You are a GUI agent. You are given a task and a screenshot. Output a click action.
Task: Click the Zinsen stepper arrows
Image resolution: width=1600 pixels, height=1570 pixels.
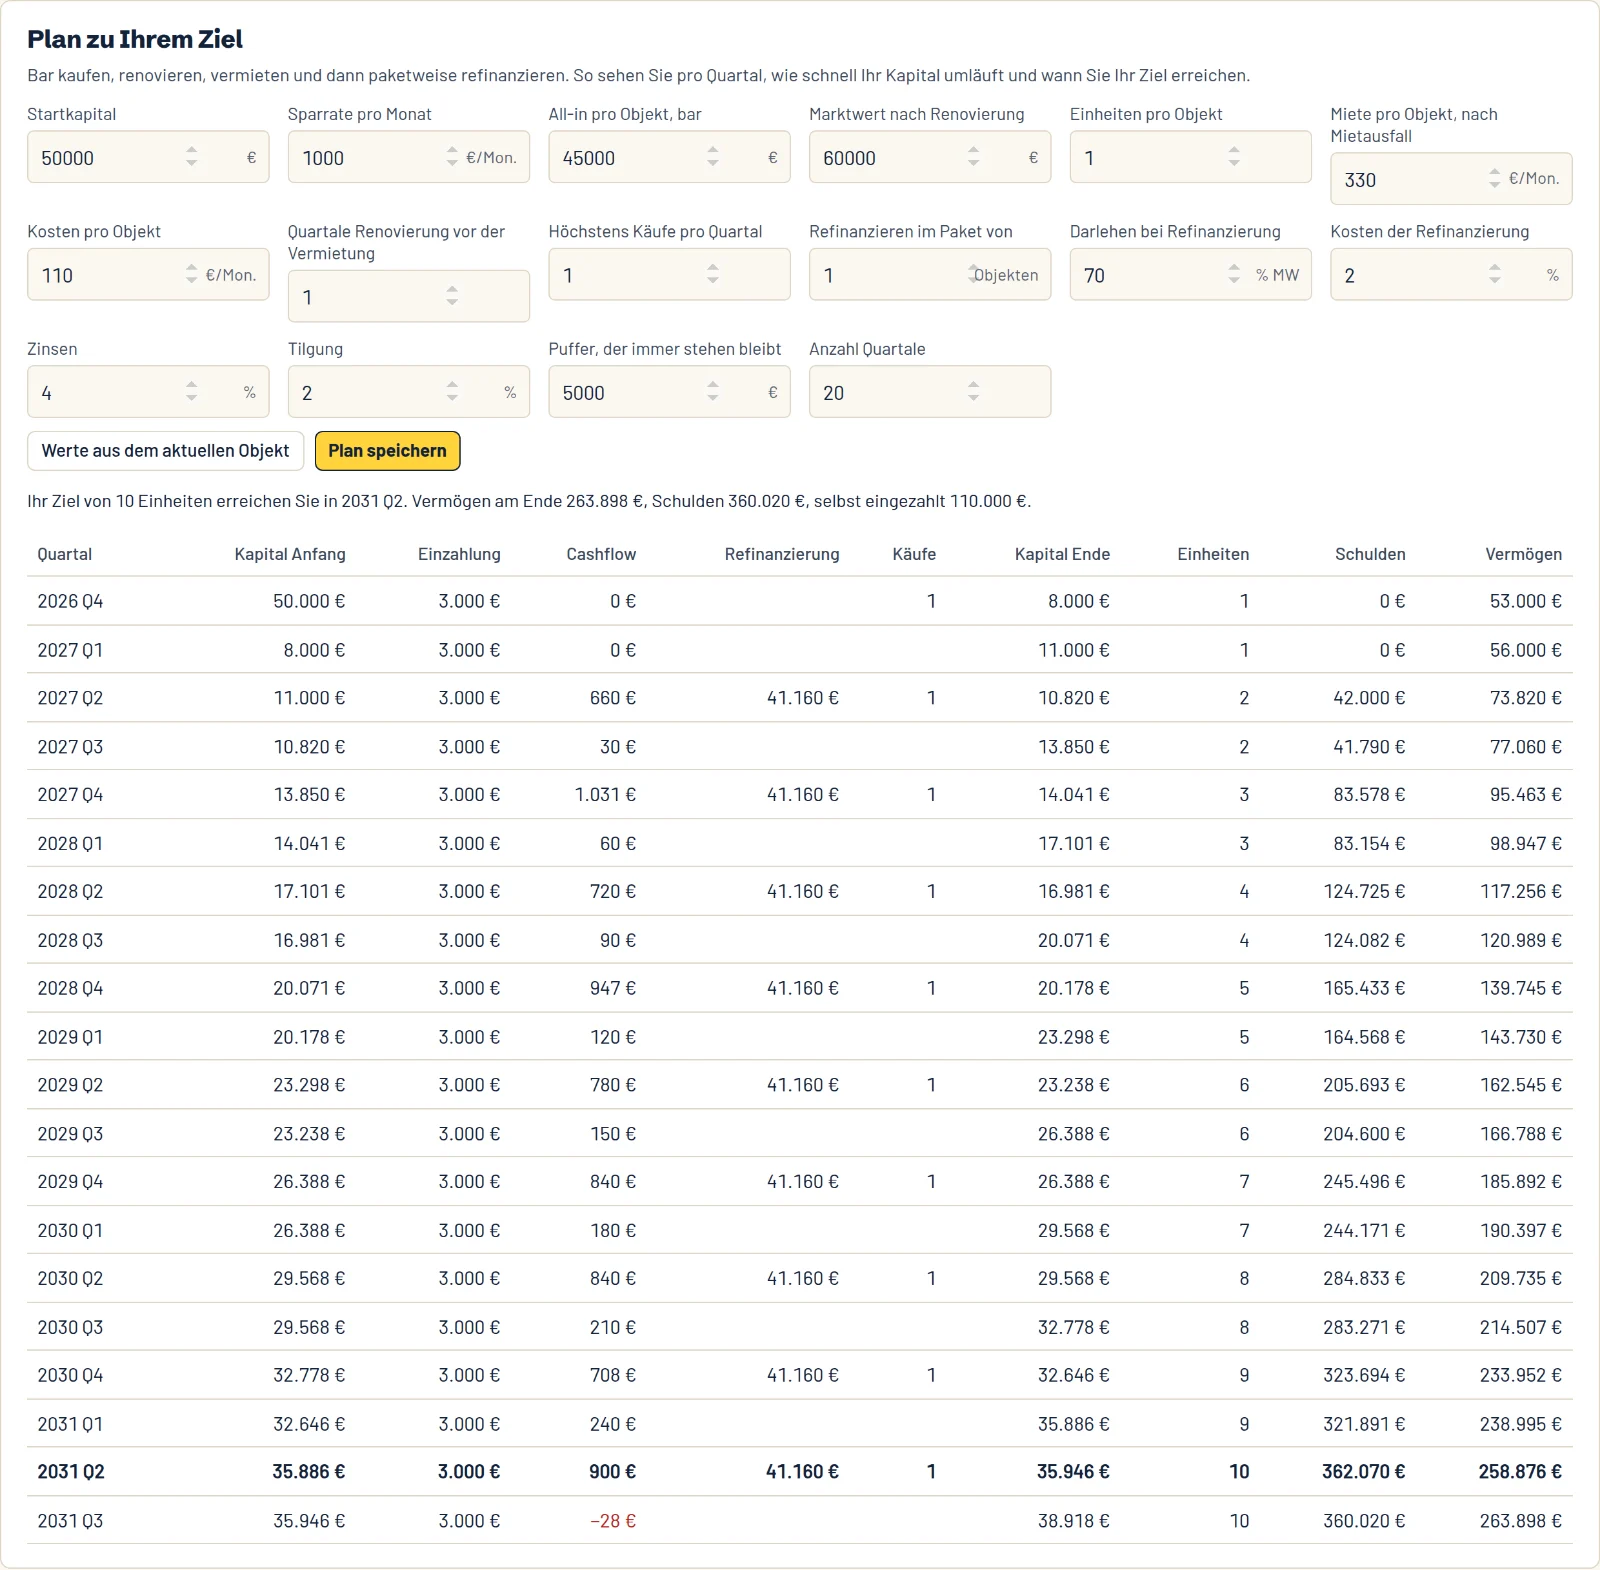tap(191, 392)
